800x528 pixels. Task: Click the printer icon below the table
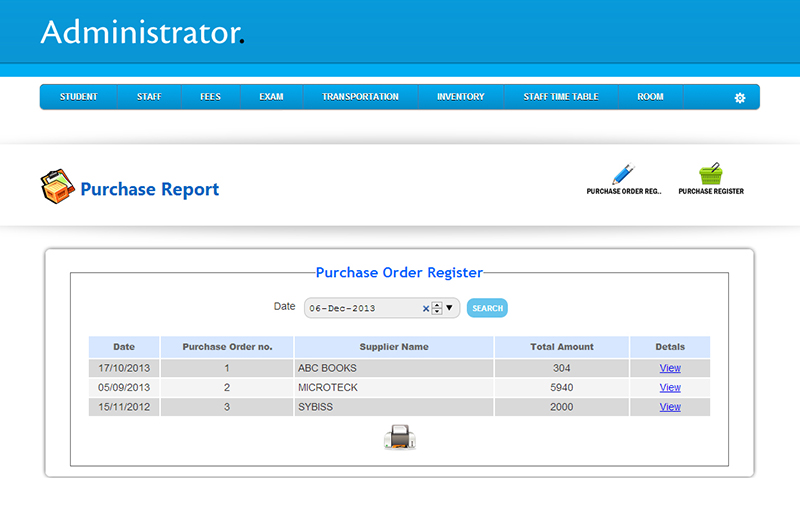click(400, 436)
